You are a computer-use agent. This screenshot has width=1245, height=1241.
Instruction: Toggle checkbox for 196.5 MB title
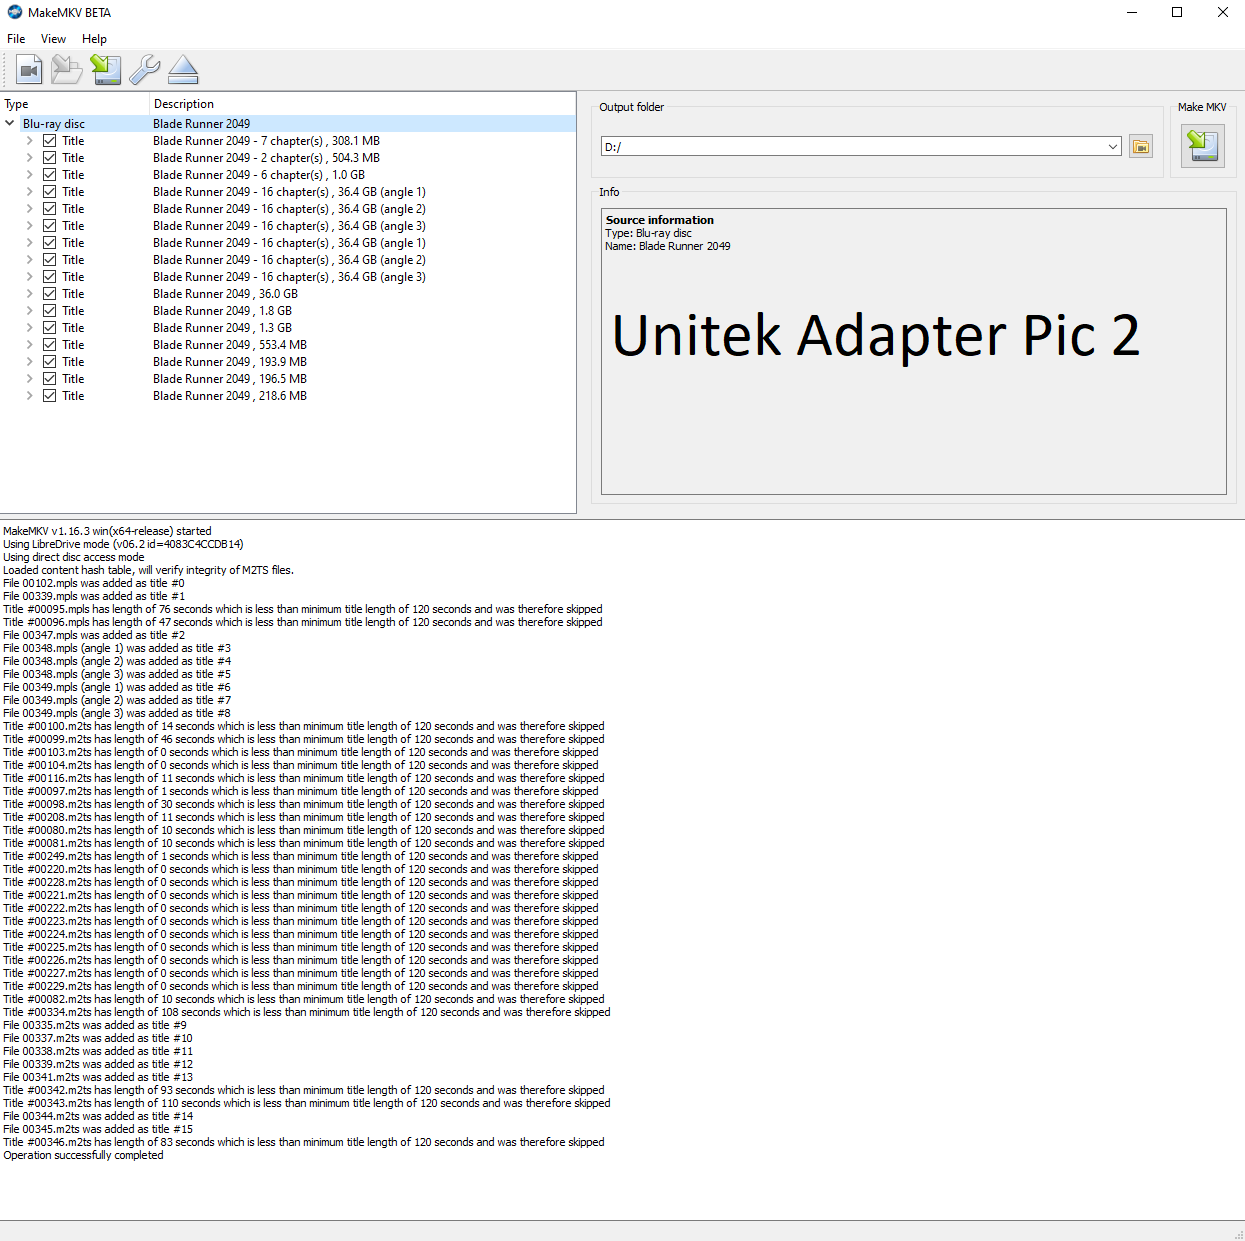click(x=49, y=379)
